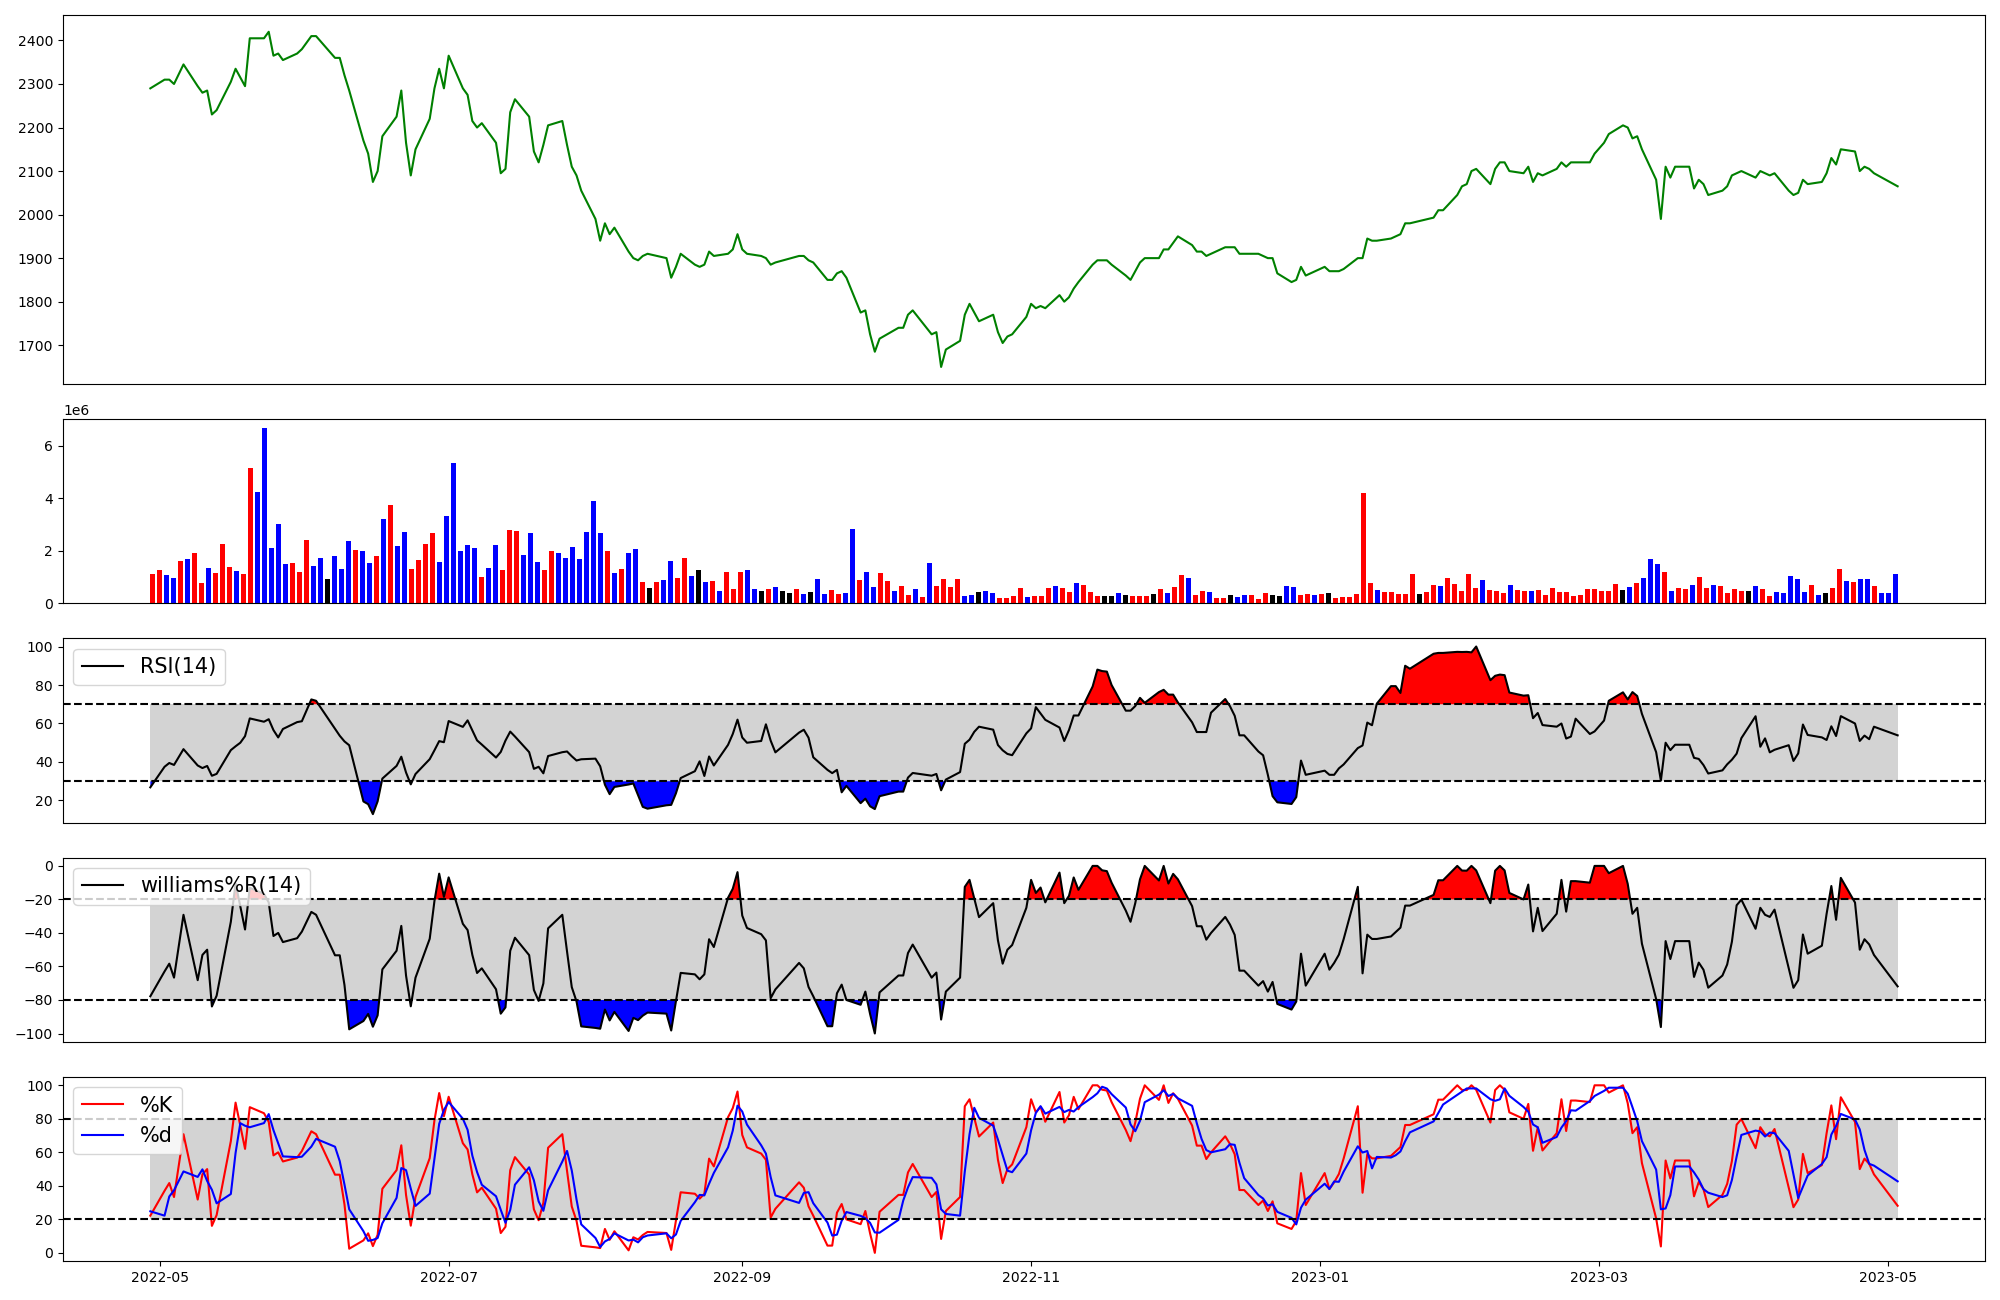2000x1300 pixels.
Task: Click the 2023-03 x-axis date label
Action: point(1599,1277)
